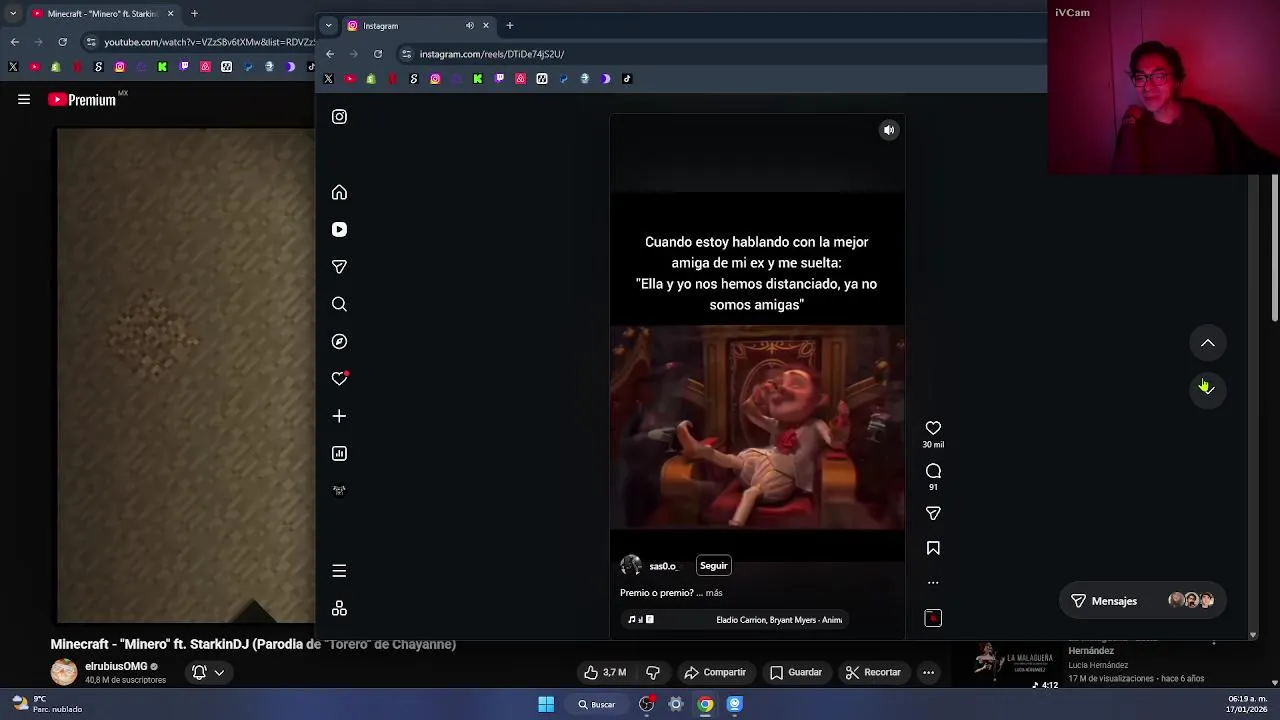The image size is (1280, 720).
Task: Share the reel with paper-plane icon
Action: pyautogui.click(x=933, y=513)
